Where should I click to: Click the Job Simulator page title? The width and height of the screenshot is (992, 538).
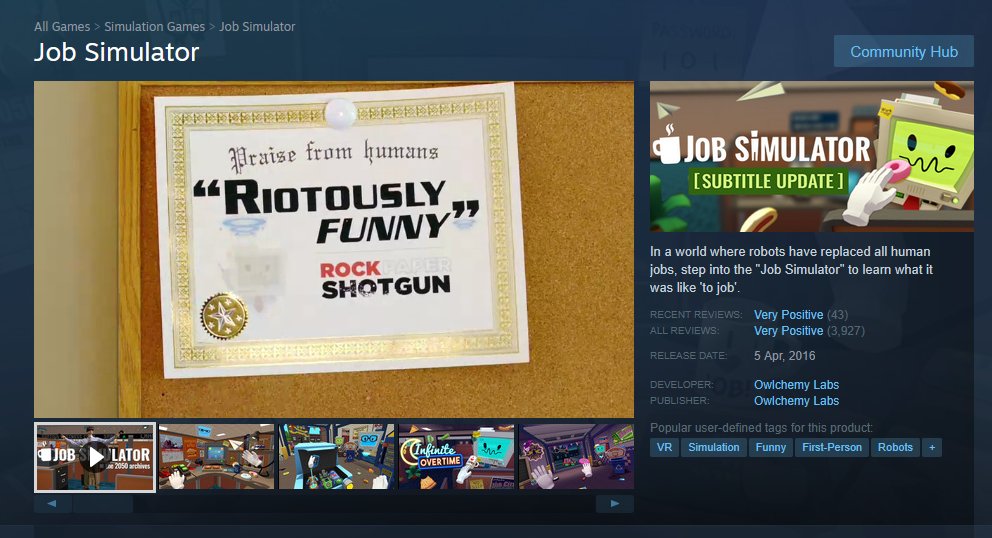pos(116,52)
